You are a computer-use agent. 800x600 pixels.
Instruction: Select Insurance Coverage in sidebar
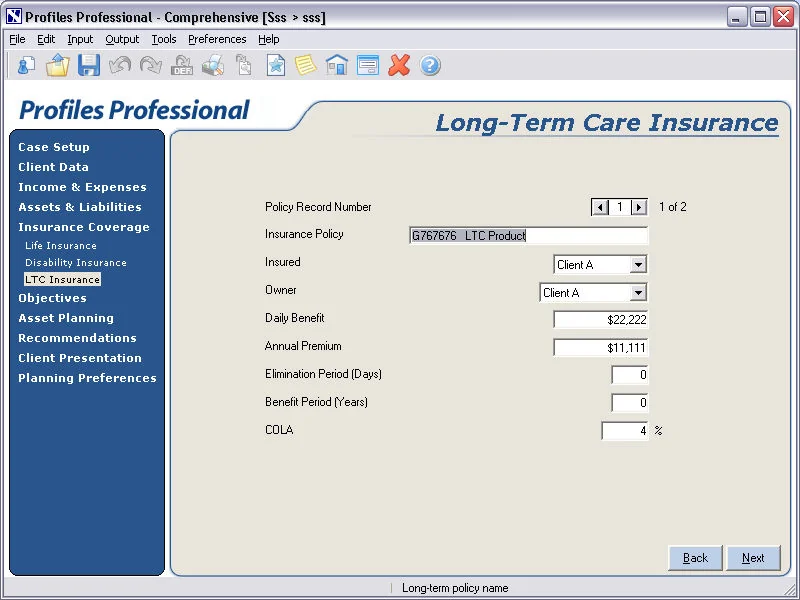tap(84, 227)
